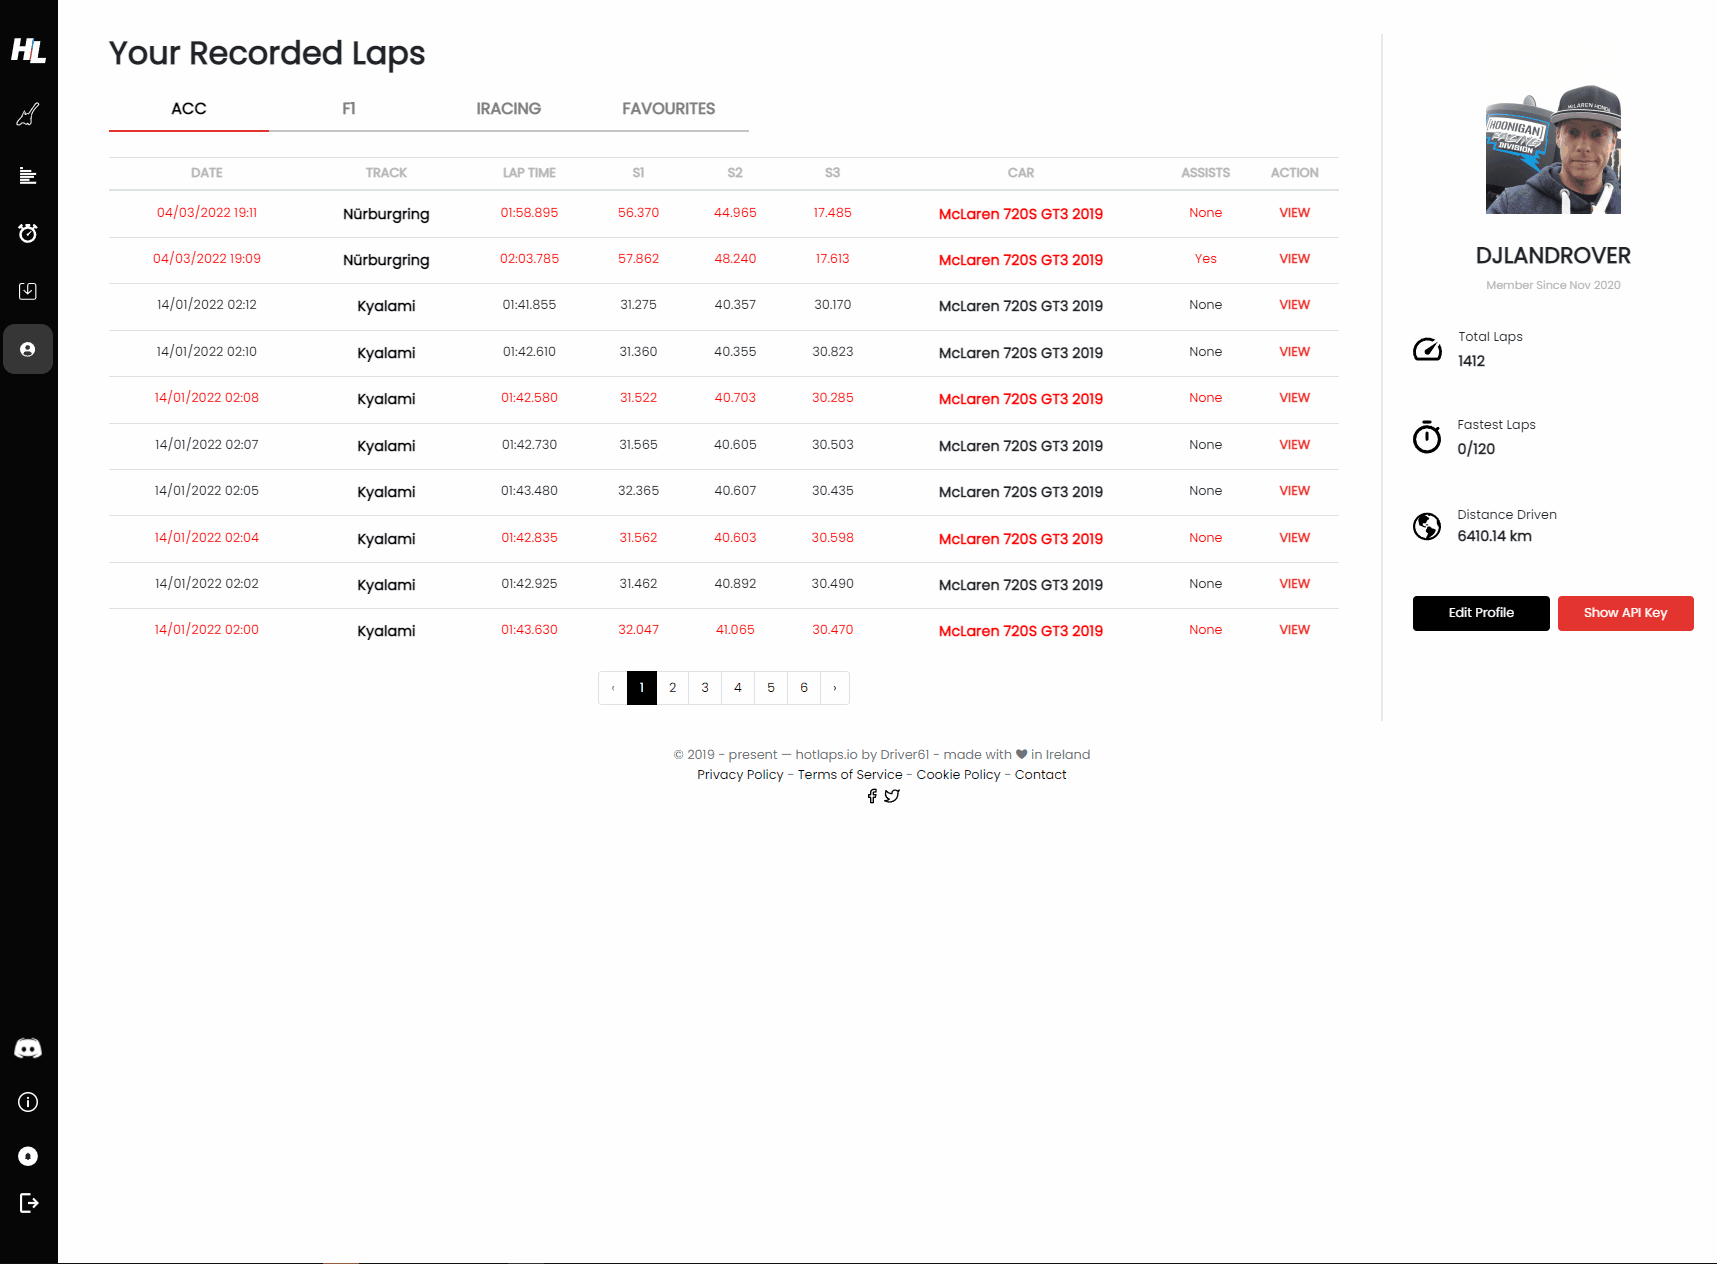
Task: Select page 1 in pagination
Action: 642,688
